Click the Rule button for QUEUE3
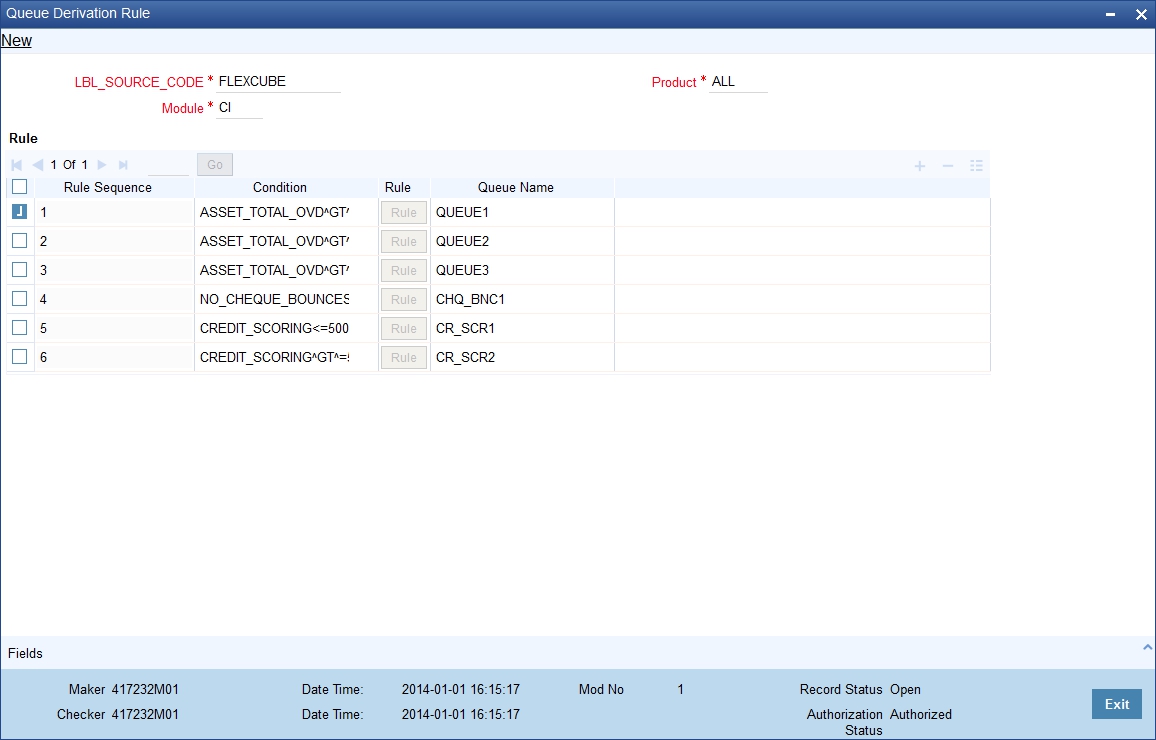1156x740 pixels. (404, 270)
